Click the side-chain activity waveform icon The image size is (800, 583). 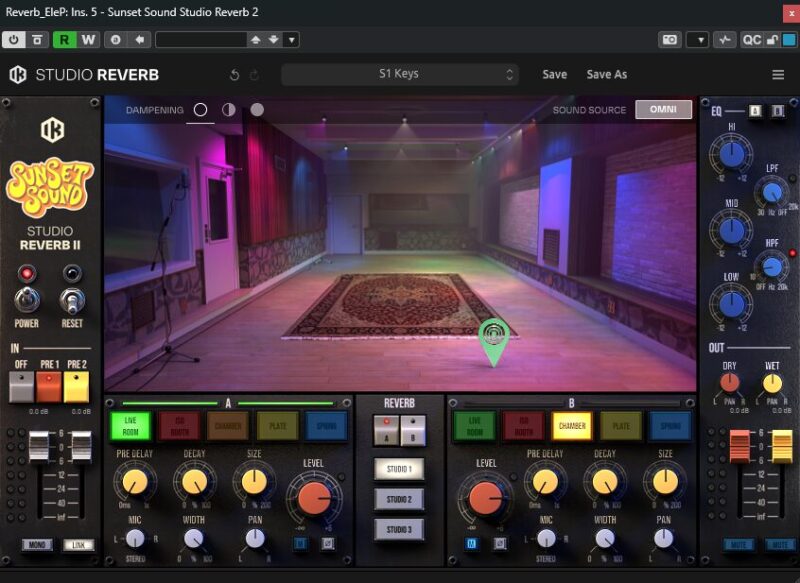point(725,40)
